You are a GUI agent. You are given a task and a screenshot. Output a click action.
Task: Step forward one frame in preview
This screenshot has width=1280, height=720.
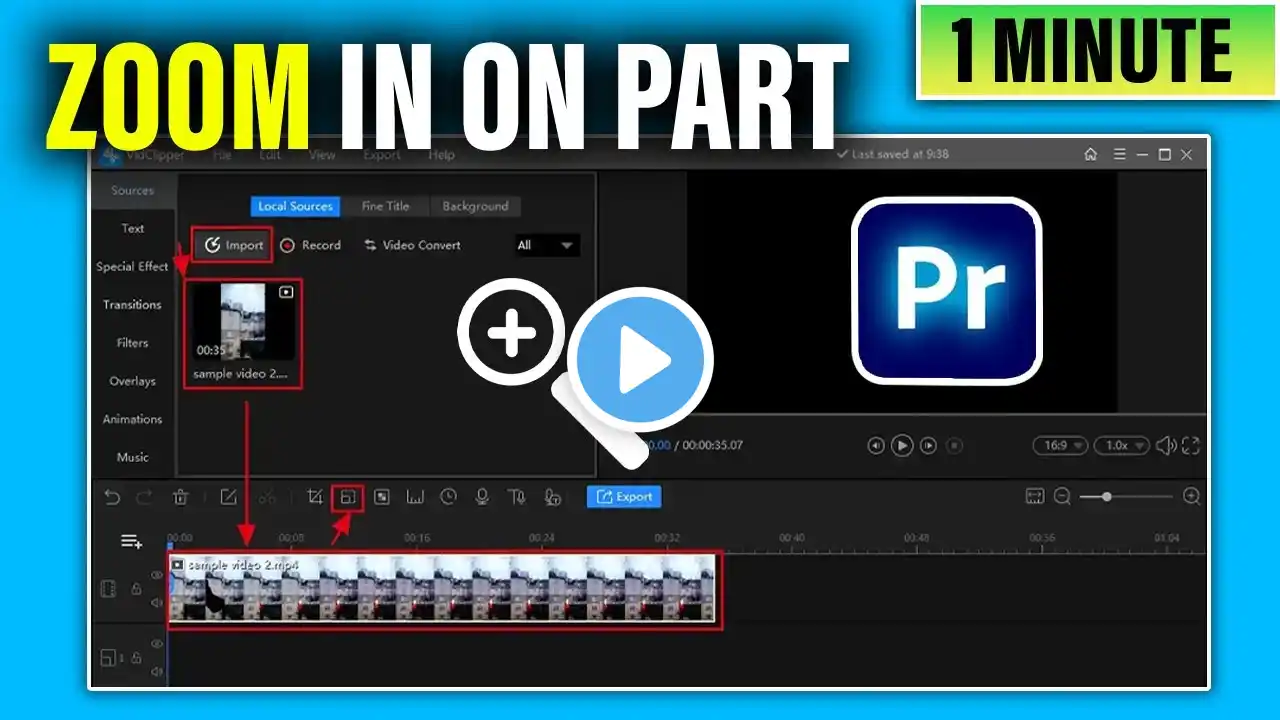pos(928,446)
